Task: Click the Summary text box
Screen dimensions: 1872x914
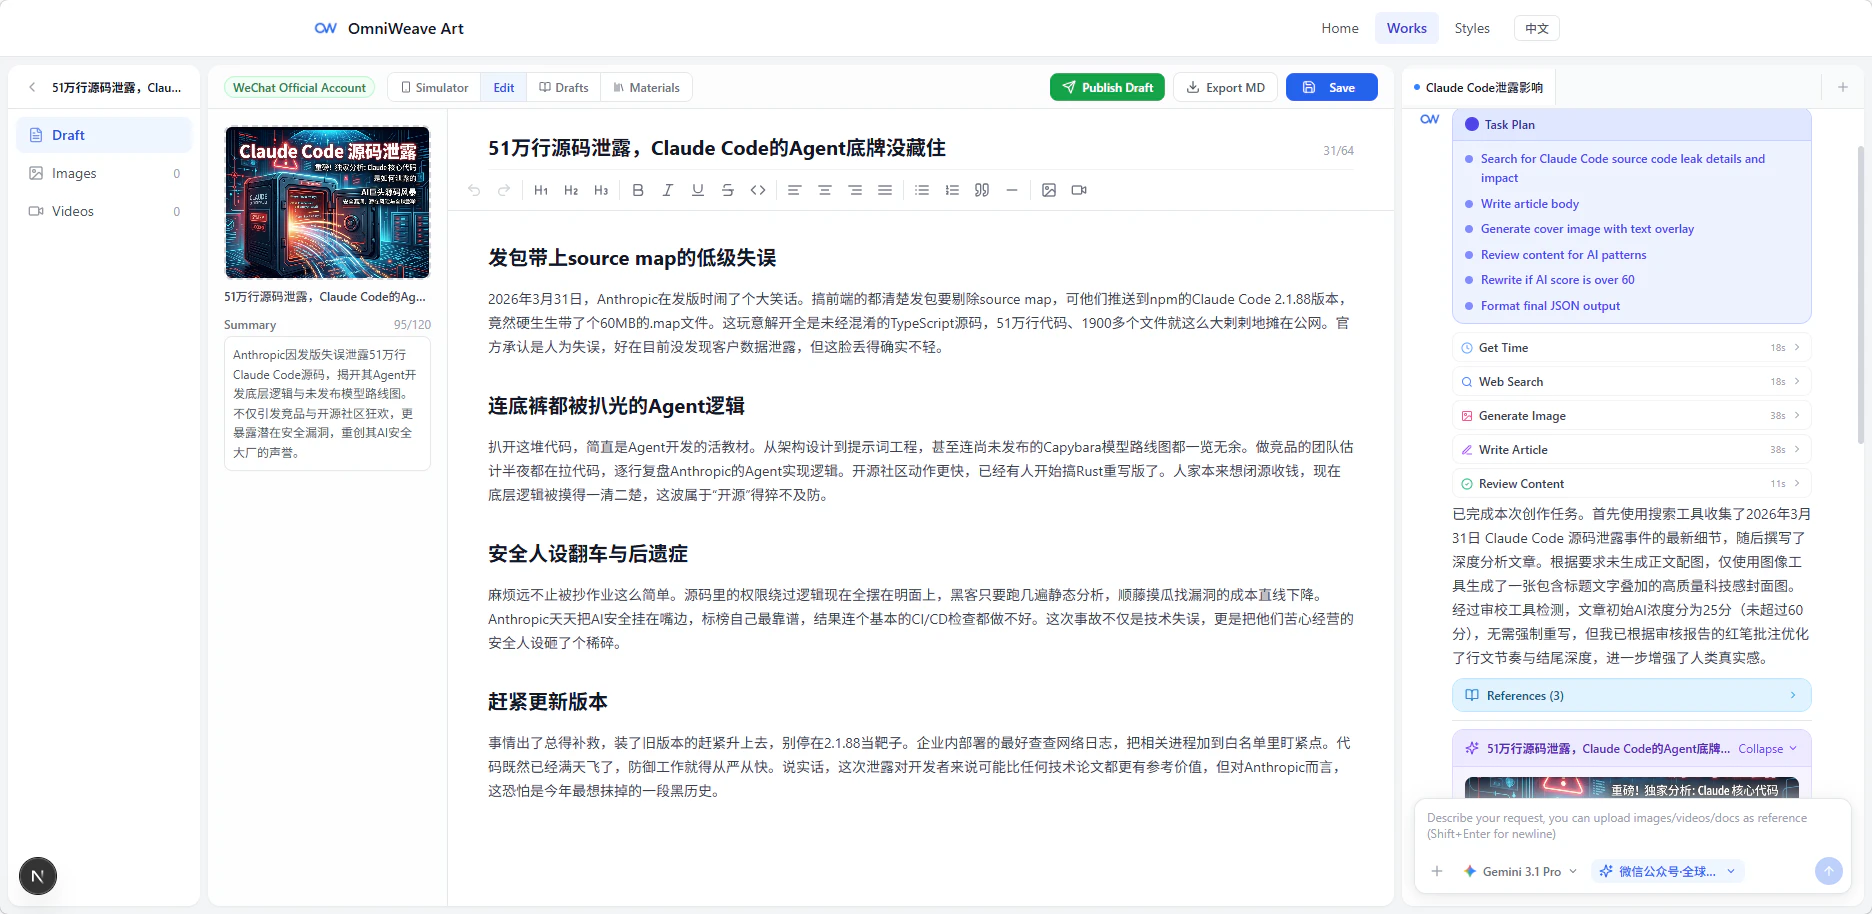Action: [327, 403]
